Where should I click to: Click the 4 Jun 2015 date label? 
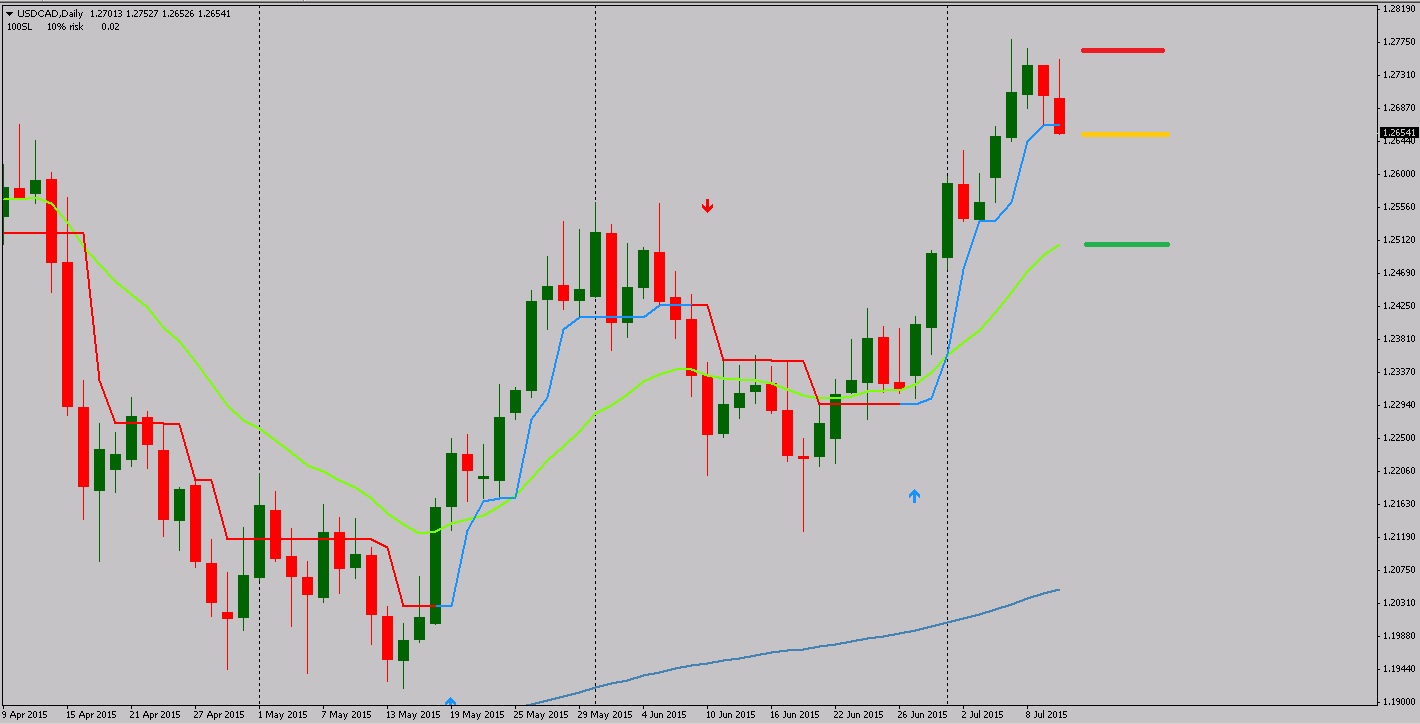click(665, 715)
